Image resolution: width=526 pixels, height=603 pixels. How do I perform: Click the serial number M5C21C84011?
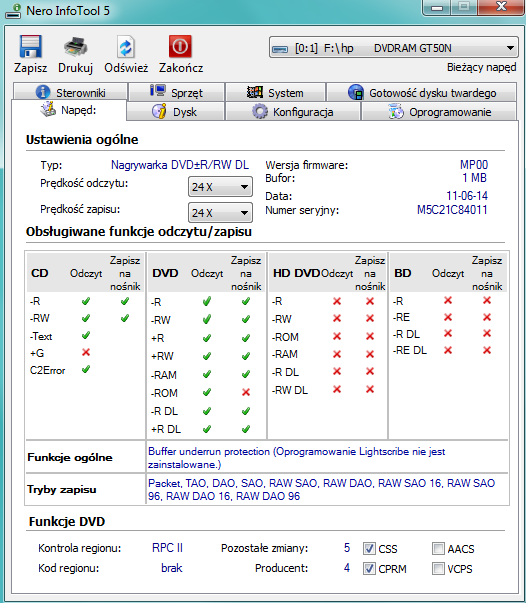click(452, 210)
